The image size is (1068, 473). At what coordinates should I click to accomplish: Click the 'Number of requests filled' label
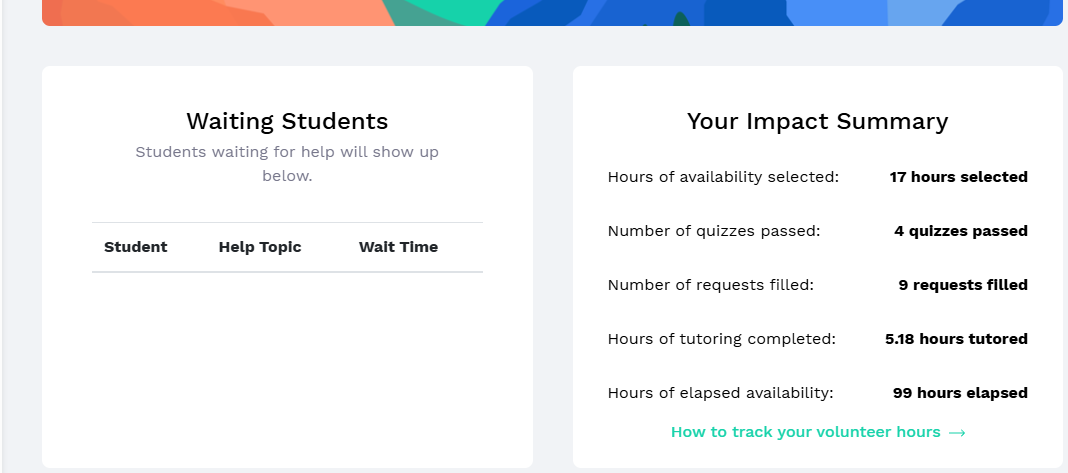[710, 285]
